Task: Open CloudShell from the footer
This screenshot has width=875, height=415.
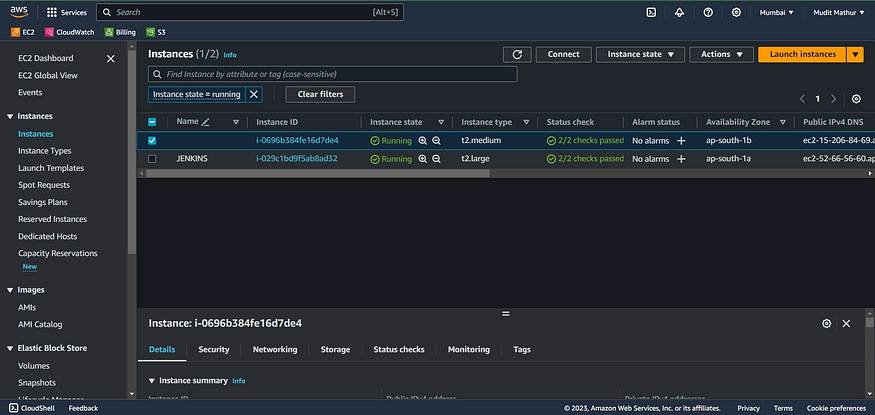Action: click(31, 408)
